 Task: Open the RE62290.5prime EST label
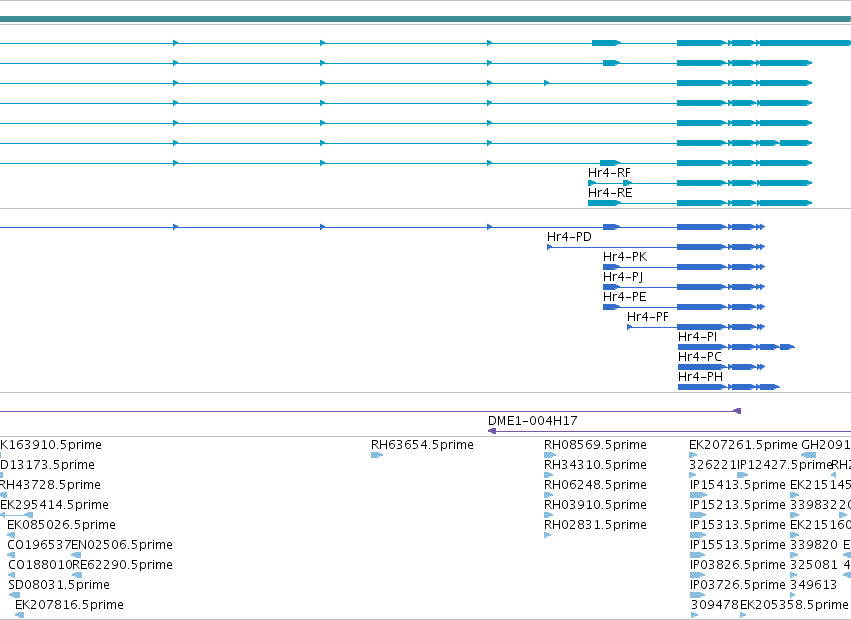(x=122, y=565)
